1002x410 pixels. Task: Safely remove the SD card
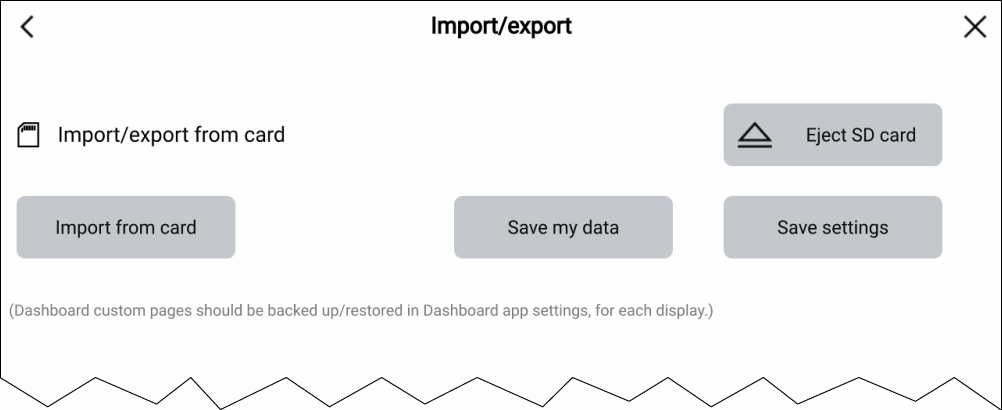tap(832, 135)
